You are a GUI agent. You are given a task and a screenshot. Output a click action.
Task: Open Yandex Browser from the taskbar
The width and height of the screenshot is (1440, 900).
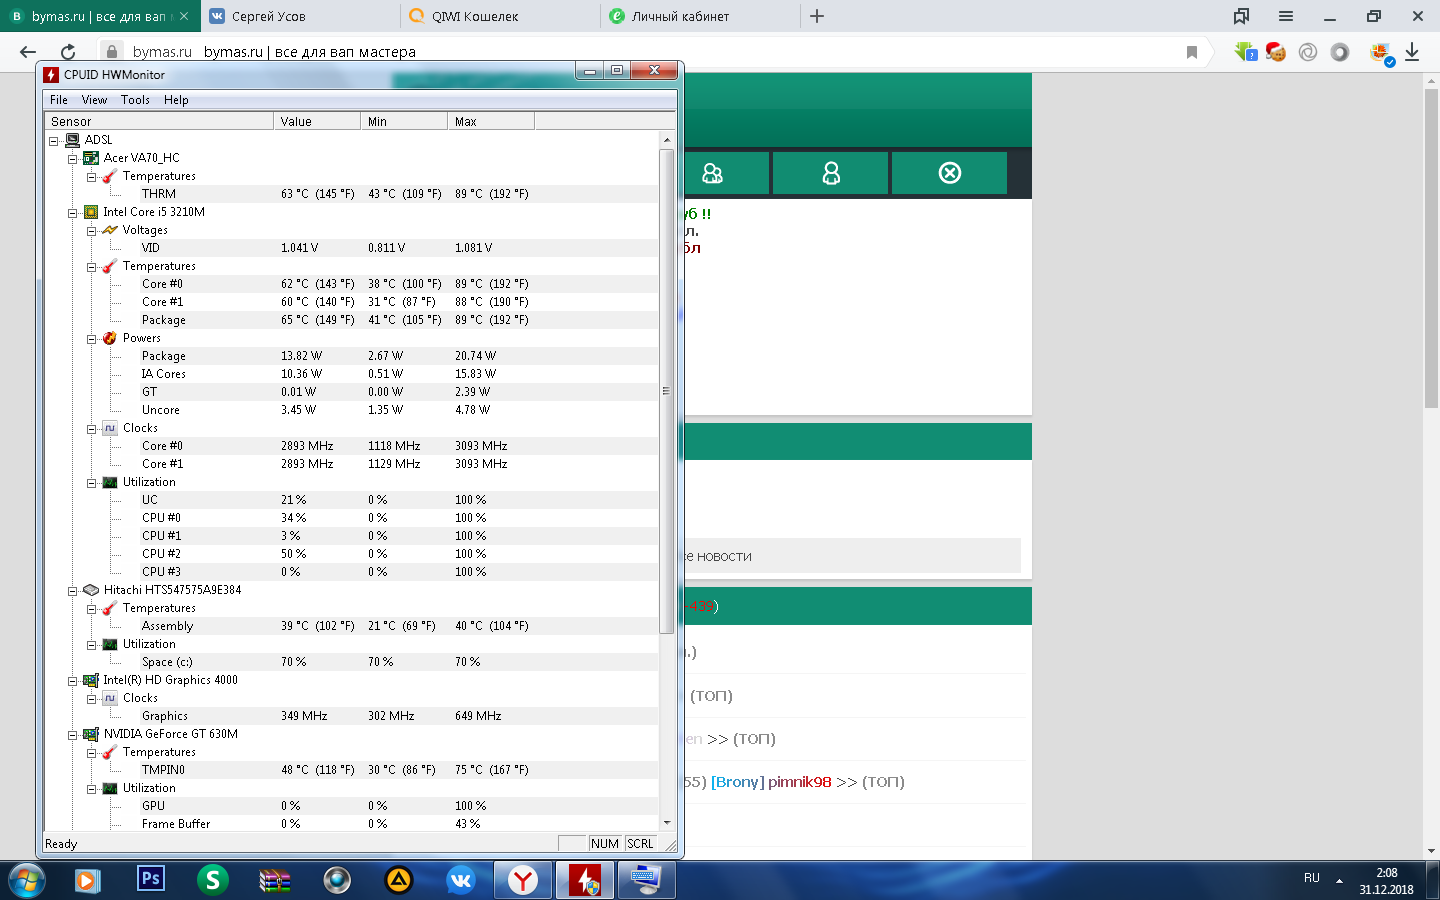[x=523, y=880]
